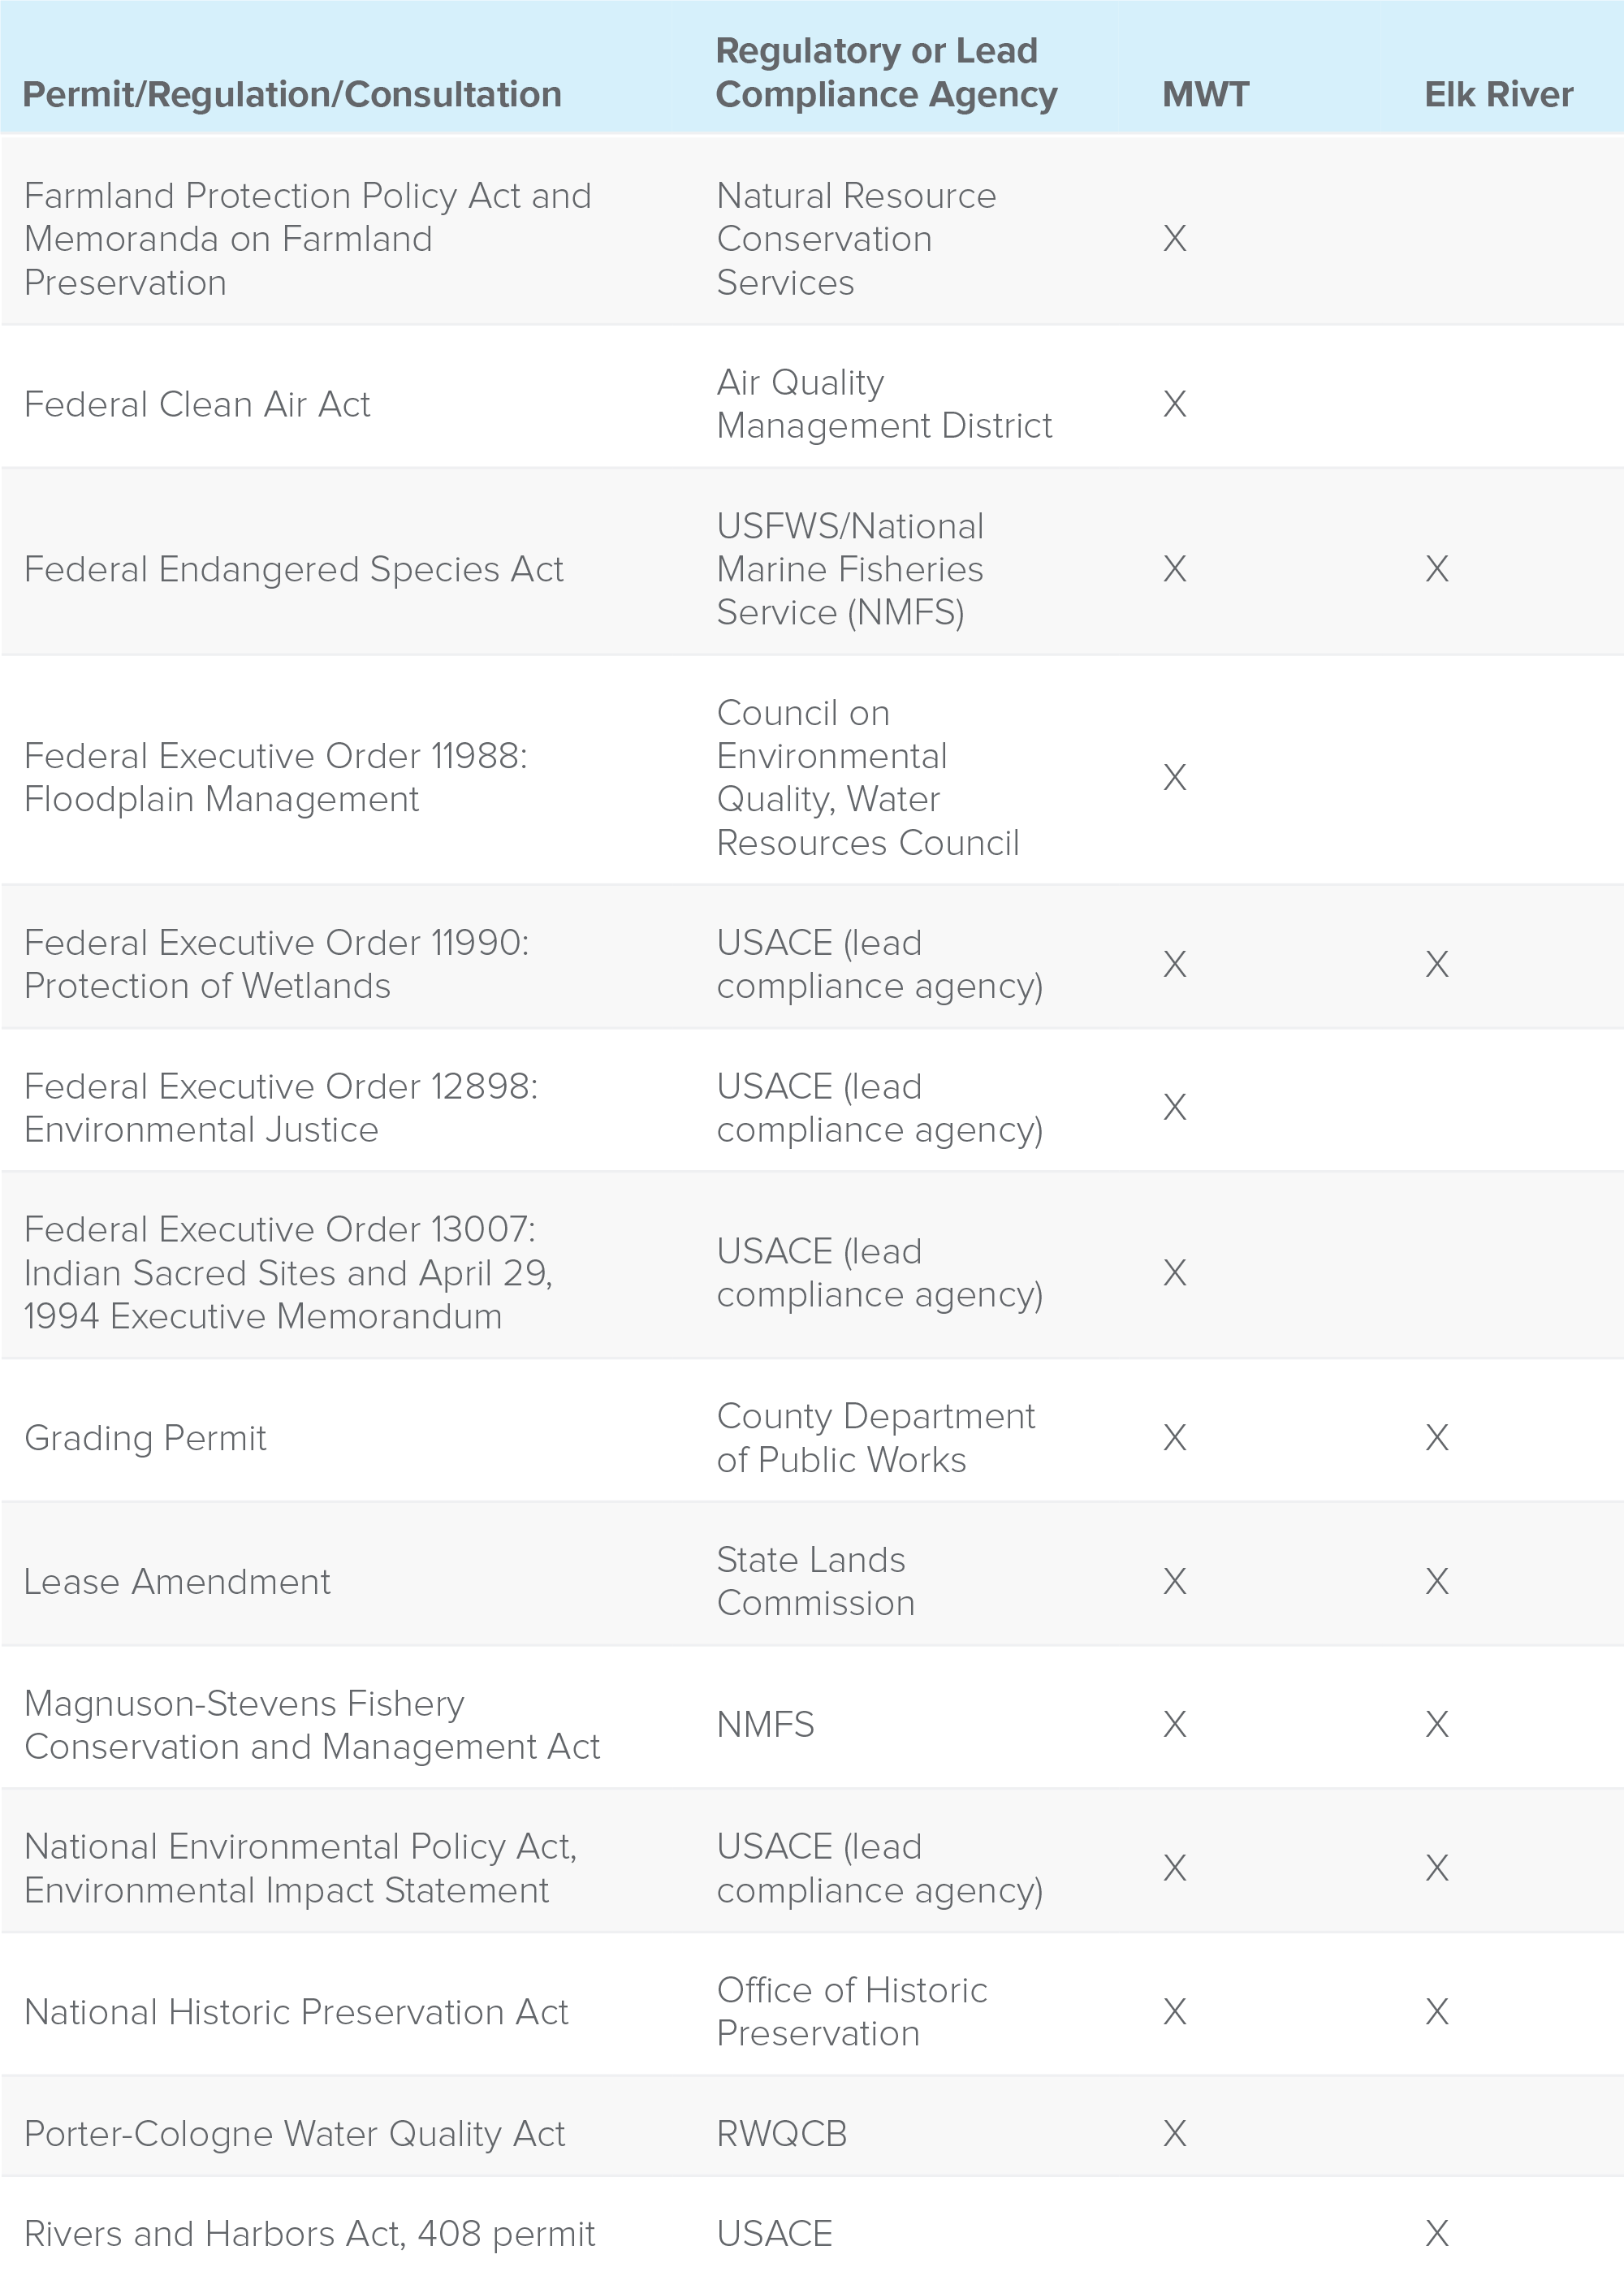The height and width of the screenshot is (2276, 1624).
Task: Select Air Quality Management District cell
Action: tap(884, 404)
